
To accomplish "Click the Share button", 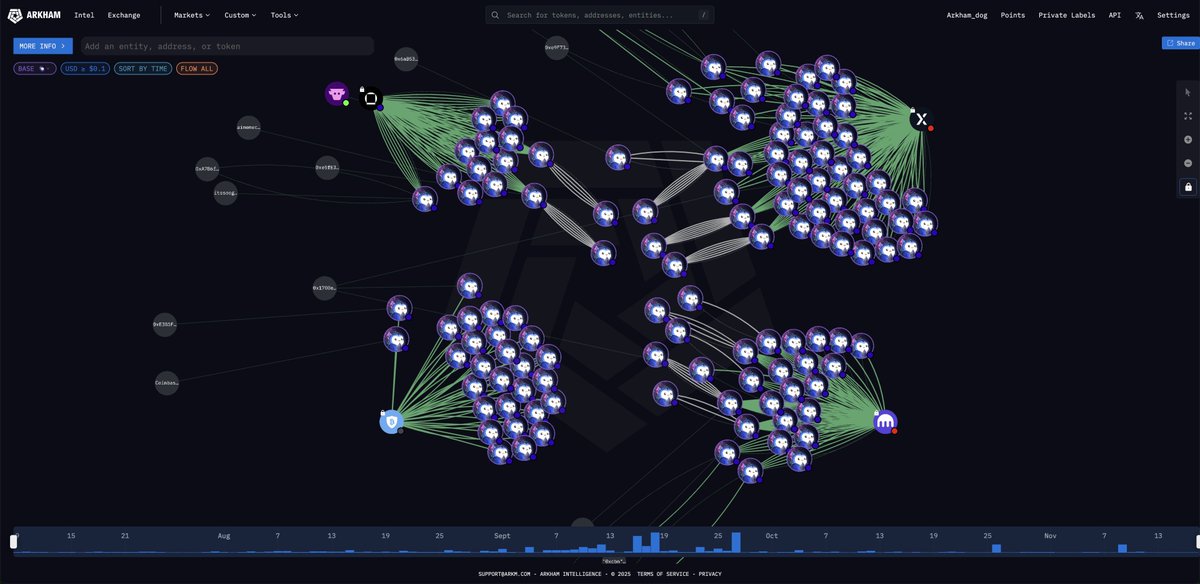I will 1181,43.
